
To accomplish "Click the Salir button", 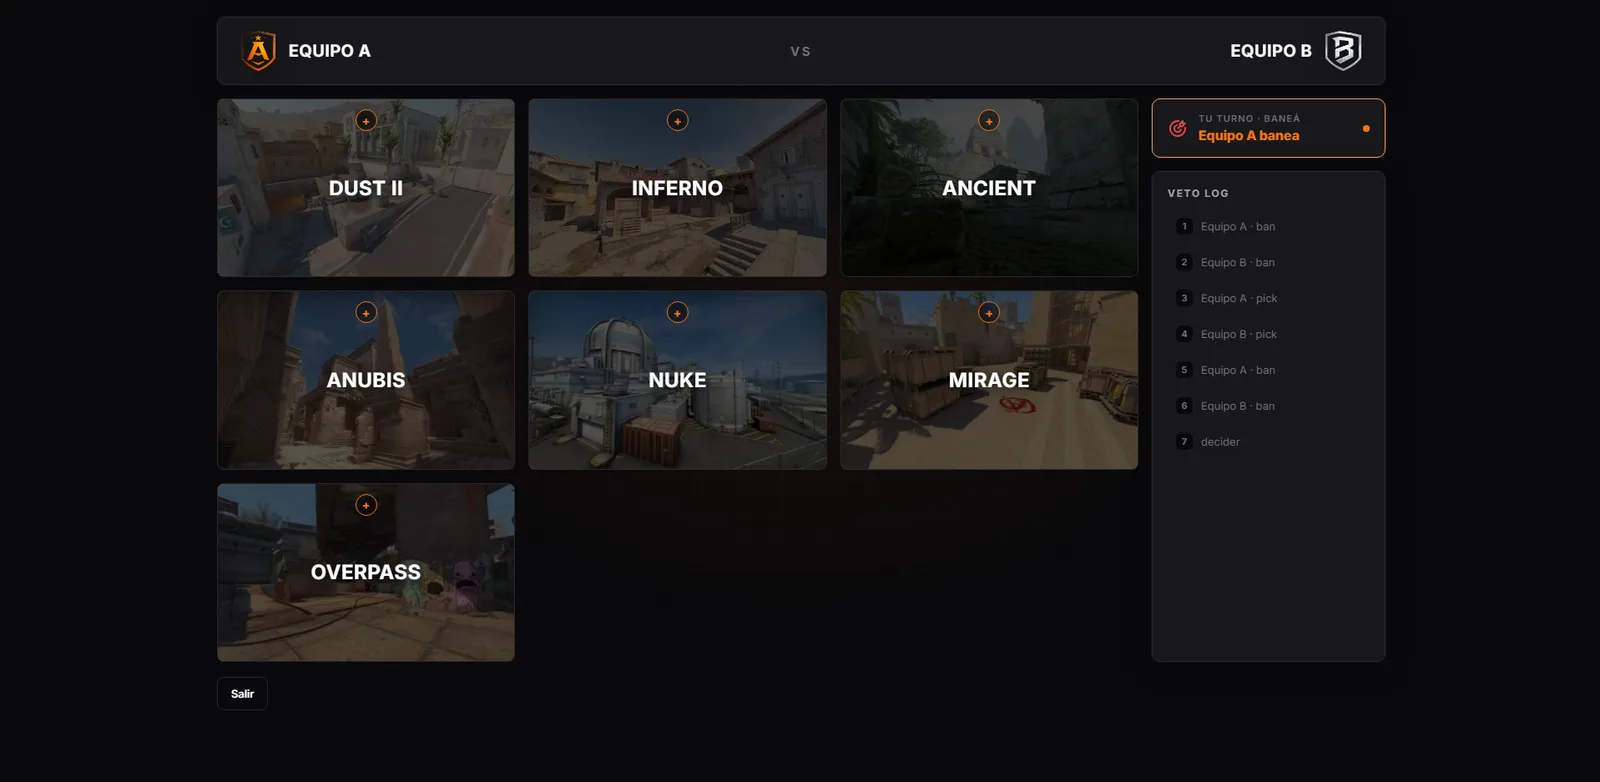I will [242, 694].
